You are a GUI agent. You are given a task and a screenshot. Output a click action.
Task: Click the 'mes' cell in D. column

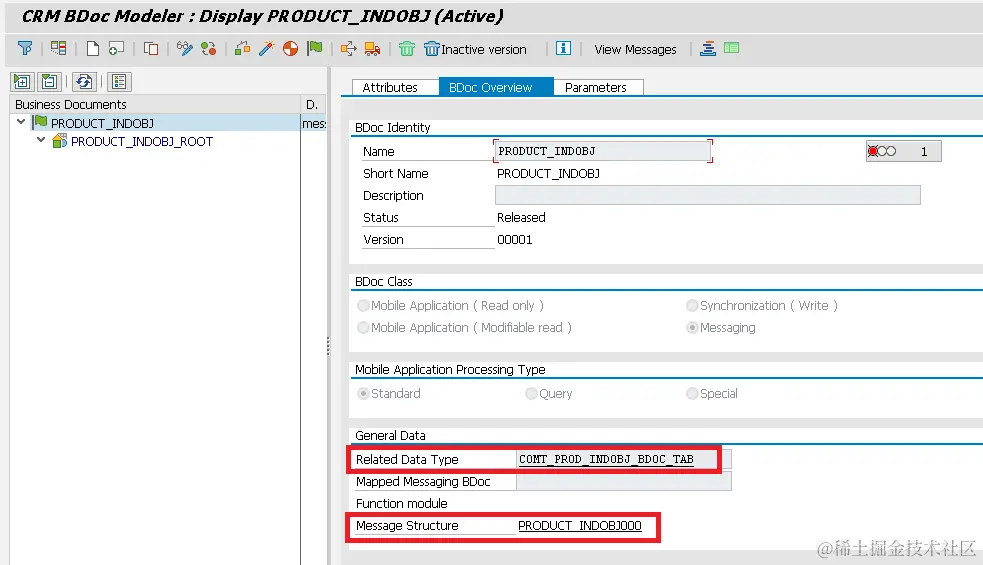(x=314, y=124)
